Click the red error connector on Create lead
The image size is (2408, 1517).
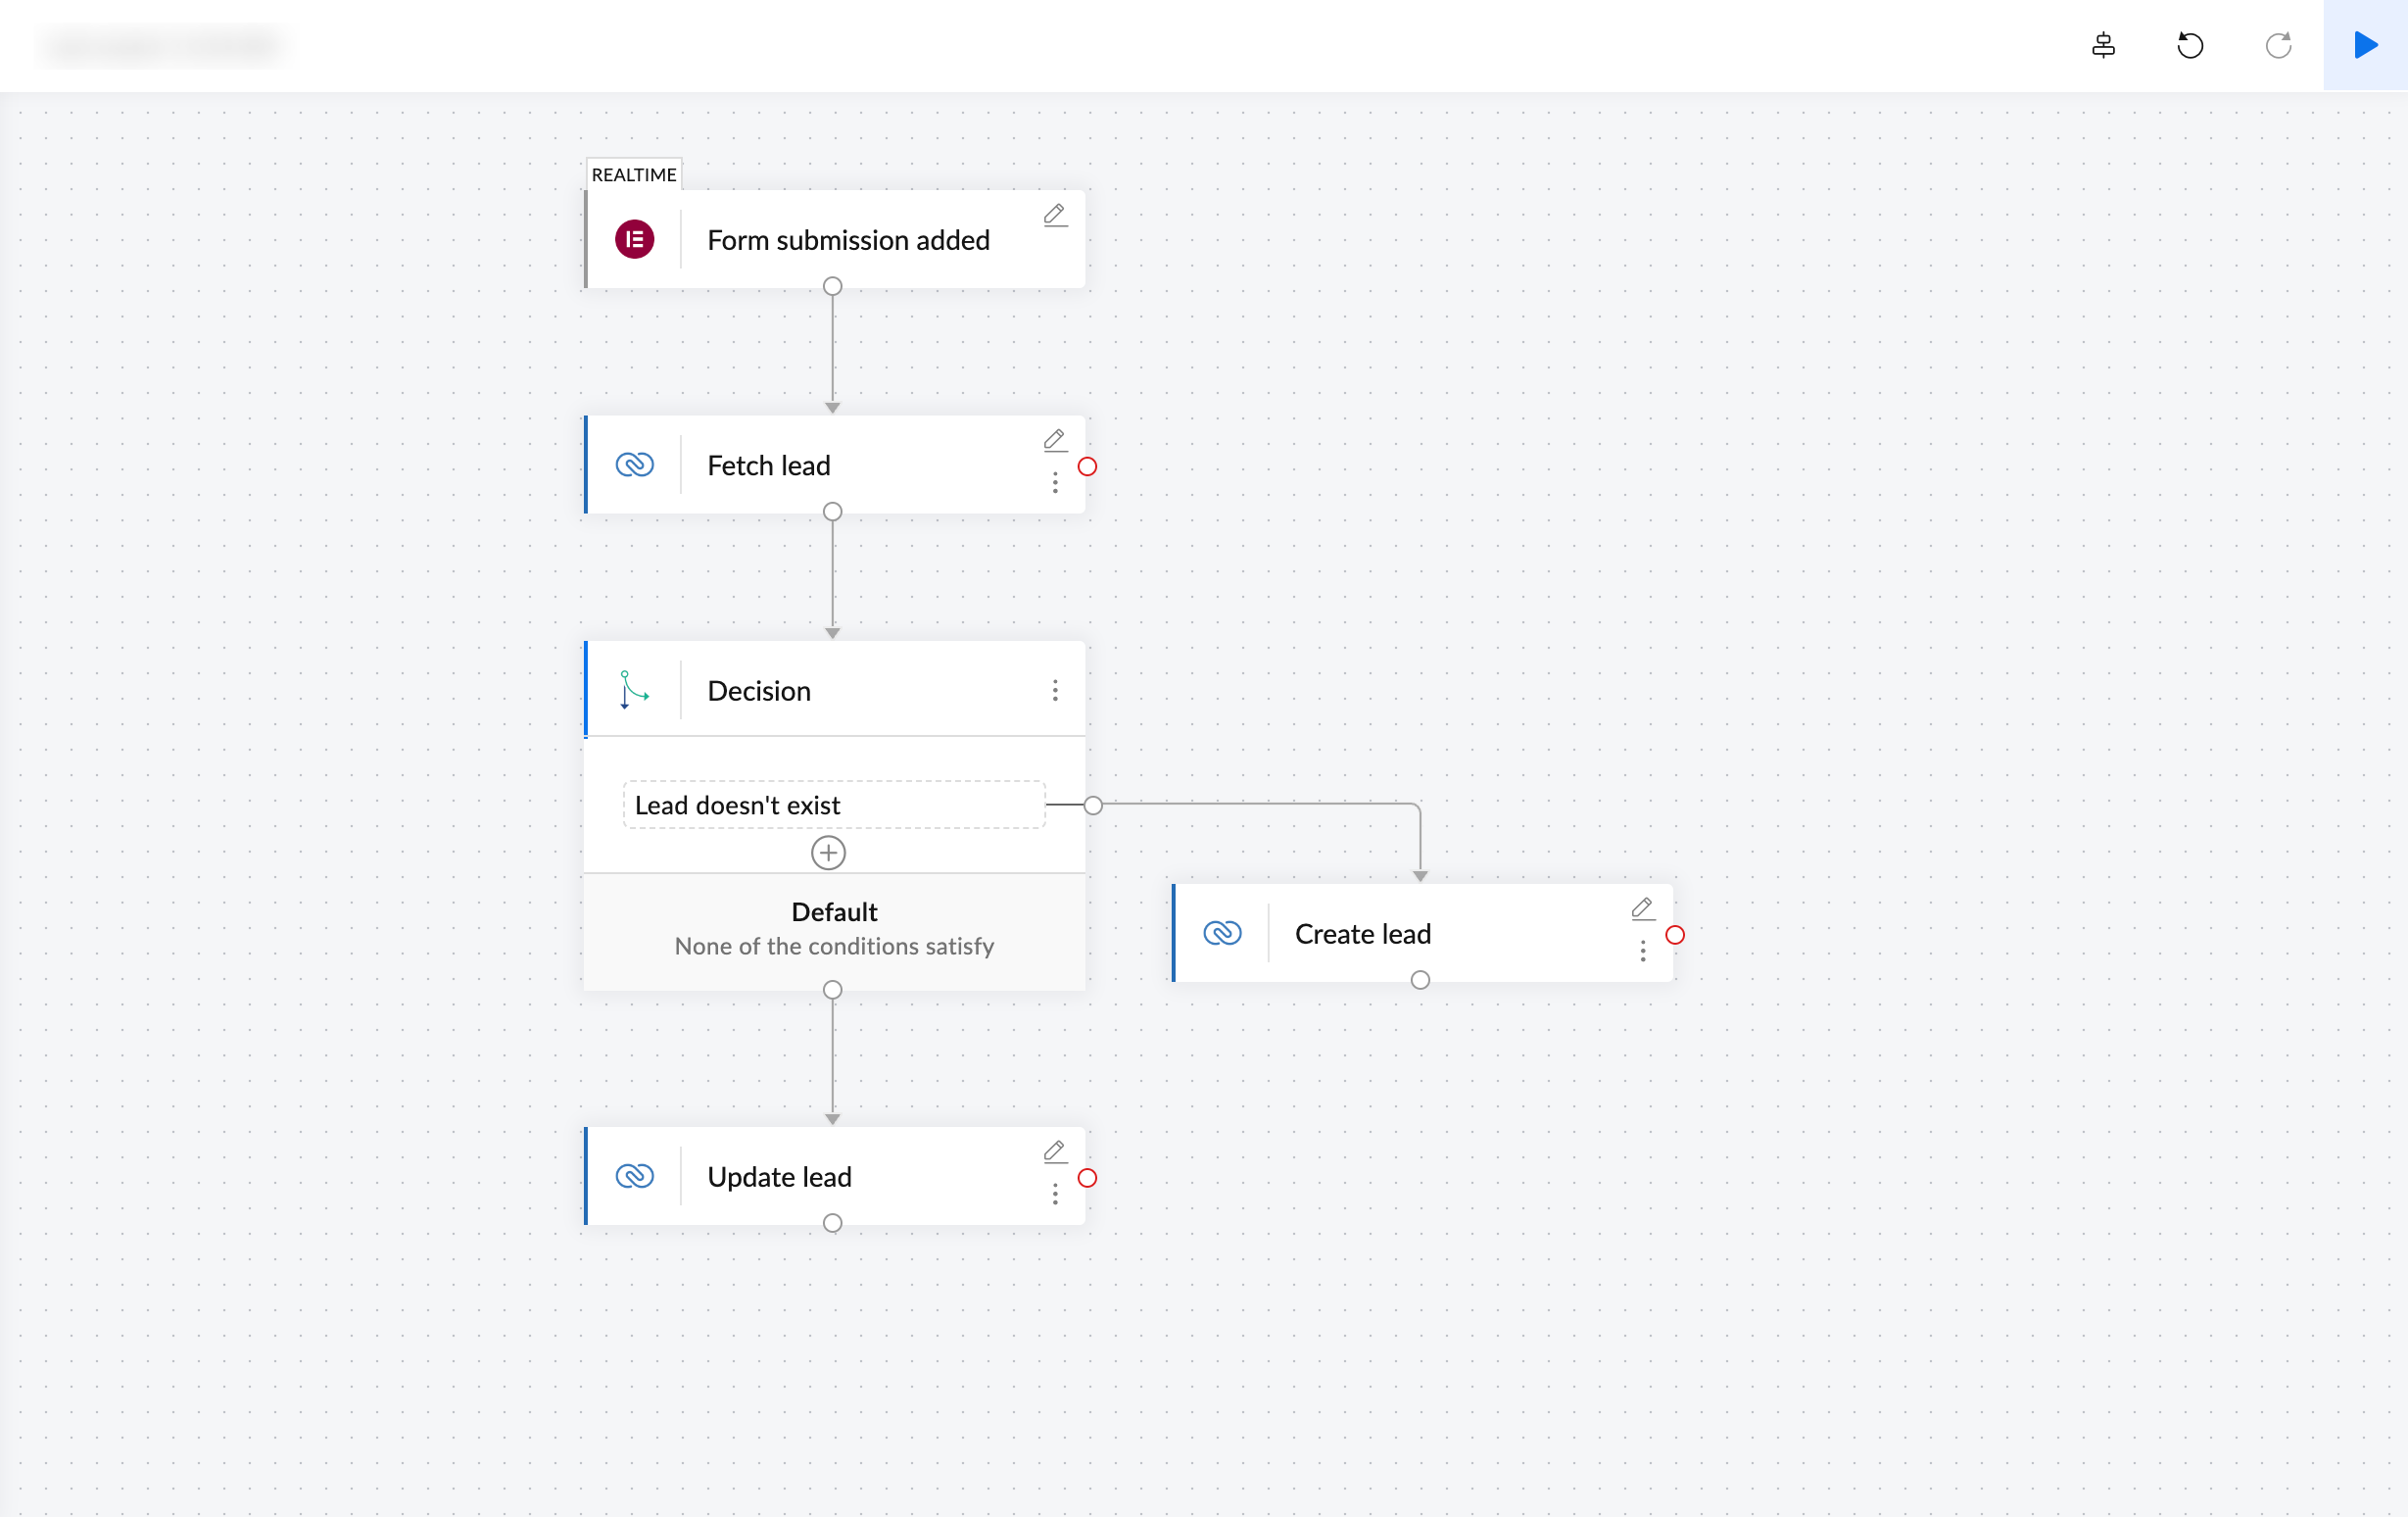(1675, 935)
